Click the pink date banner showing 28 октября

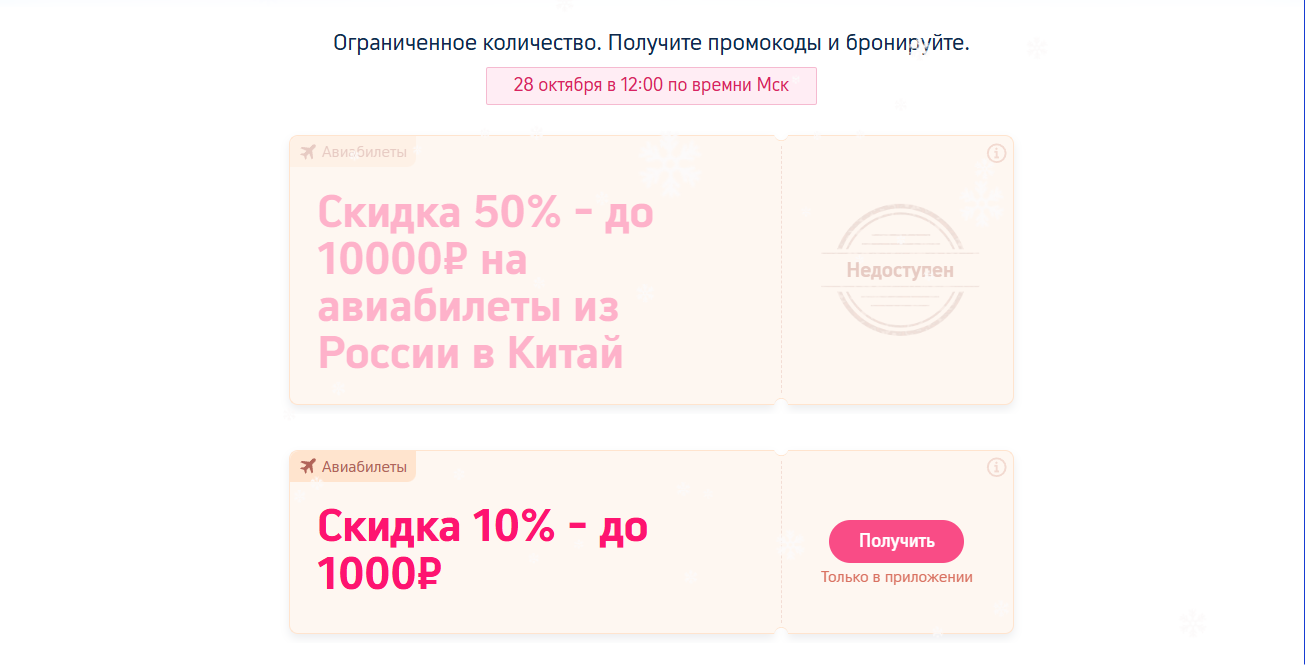pos(651,85)
